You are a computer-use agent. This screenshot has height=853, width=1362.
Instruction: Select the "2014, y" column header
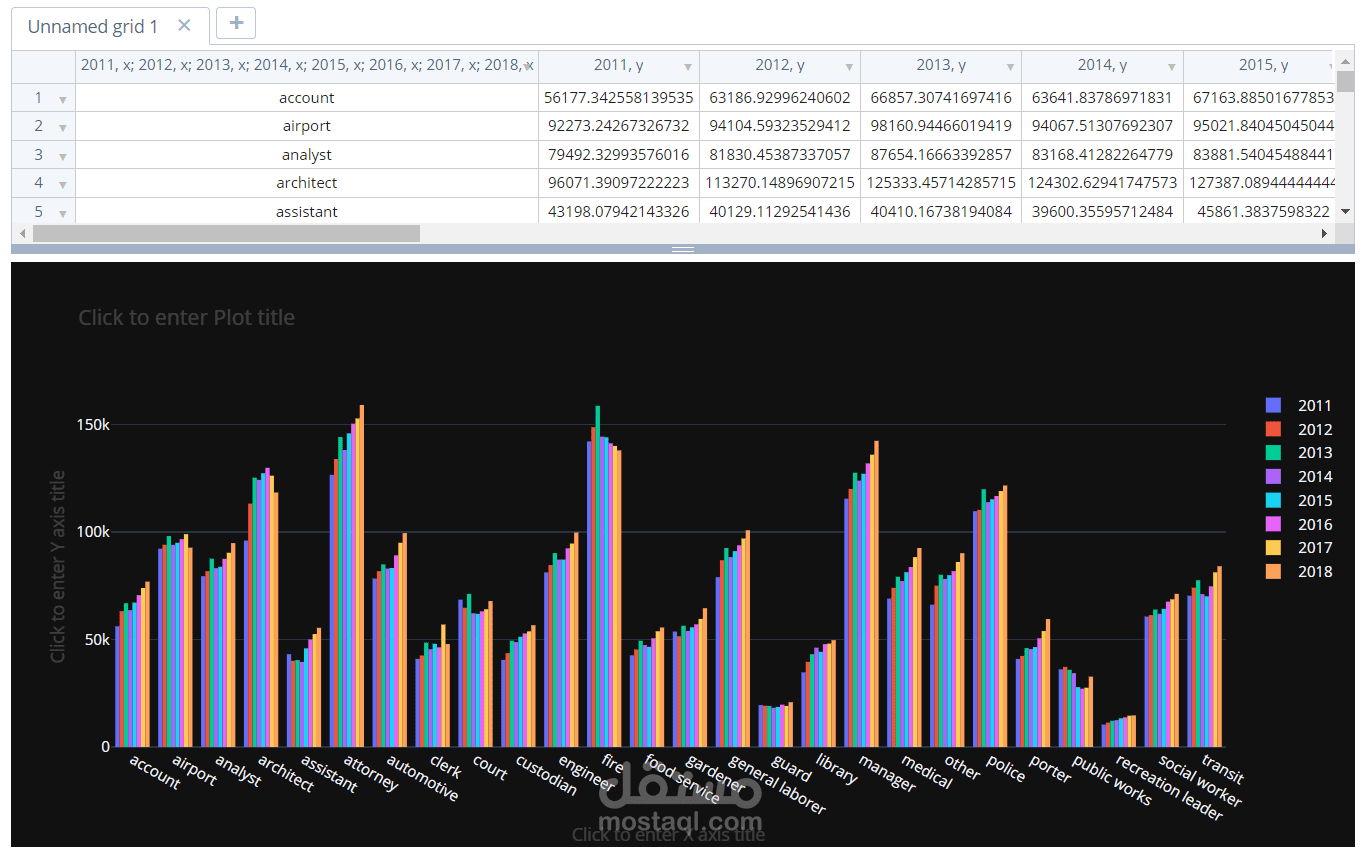tap(1102, 65)
